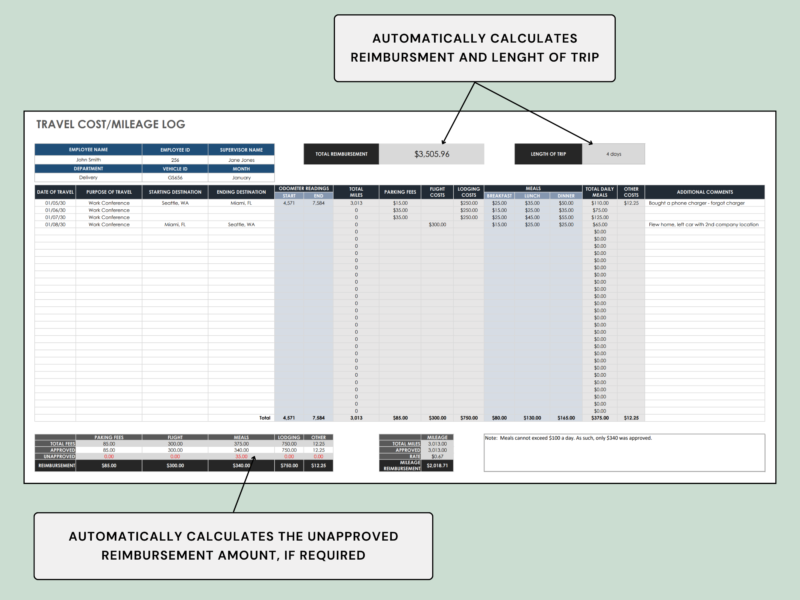Click the DINNER sub-header under Meals
Screen dimensions: 800x600
pyautogui.click(x=566, y=196)
